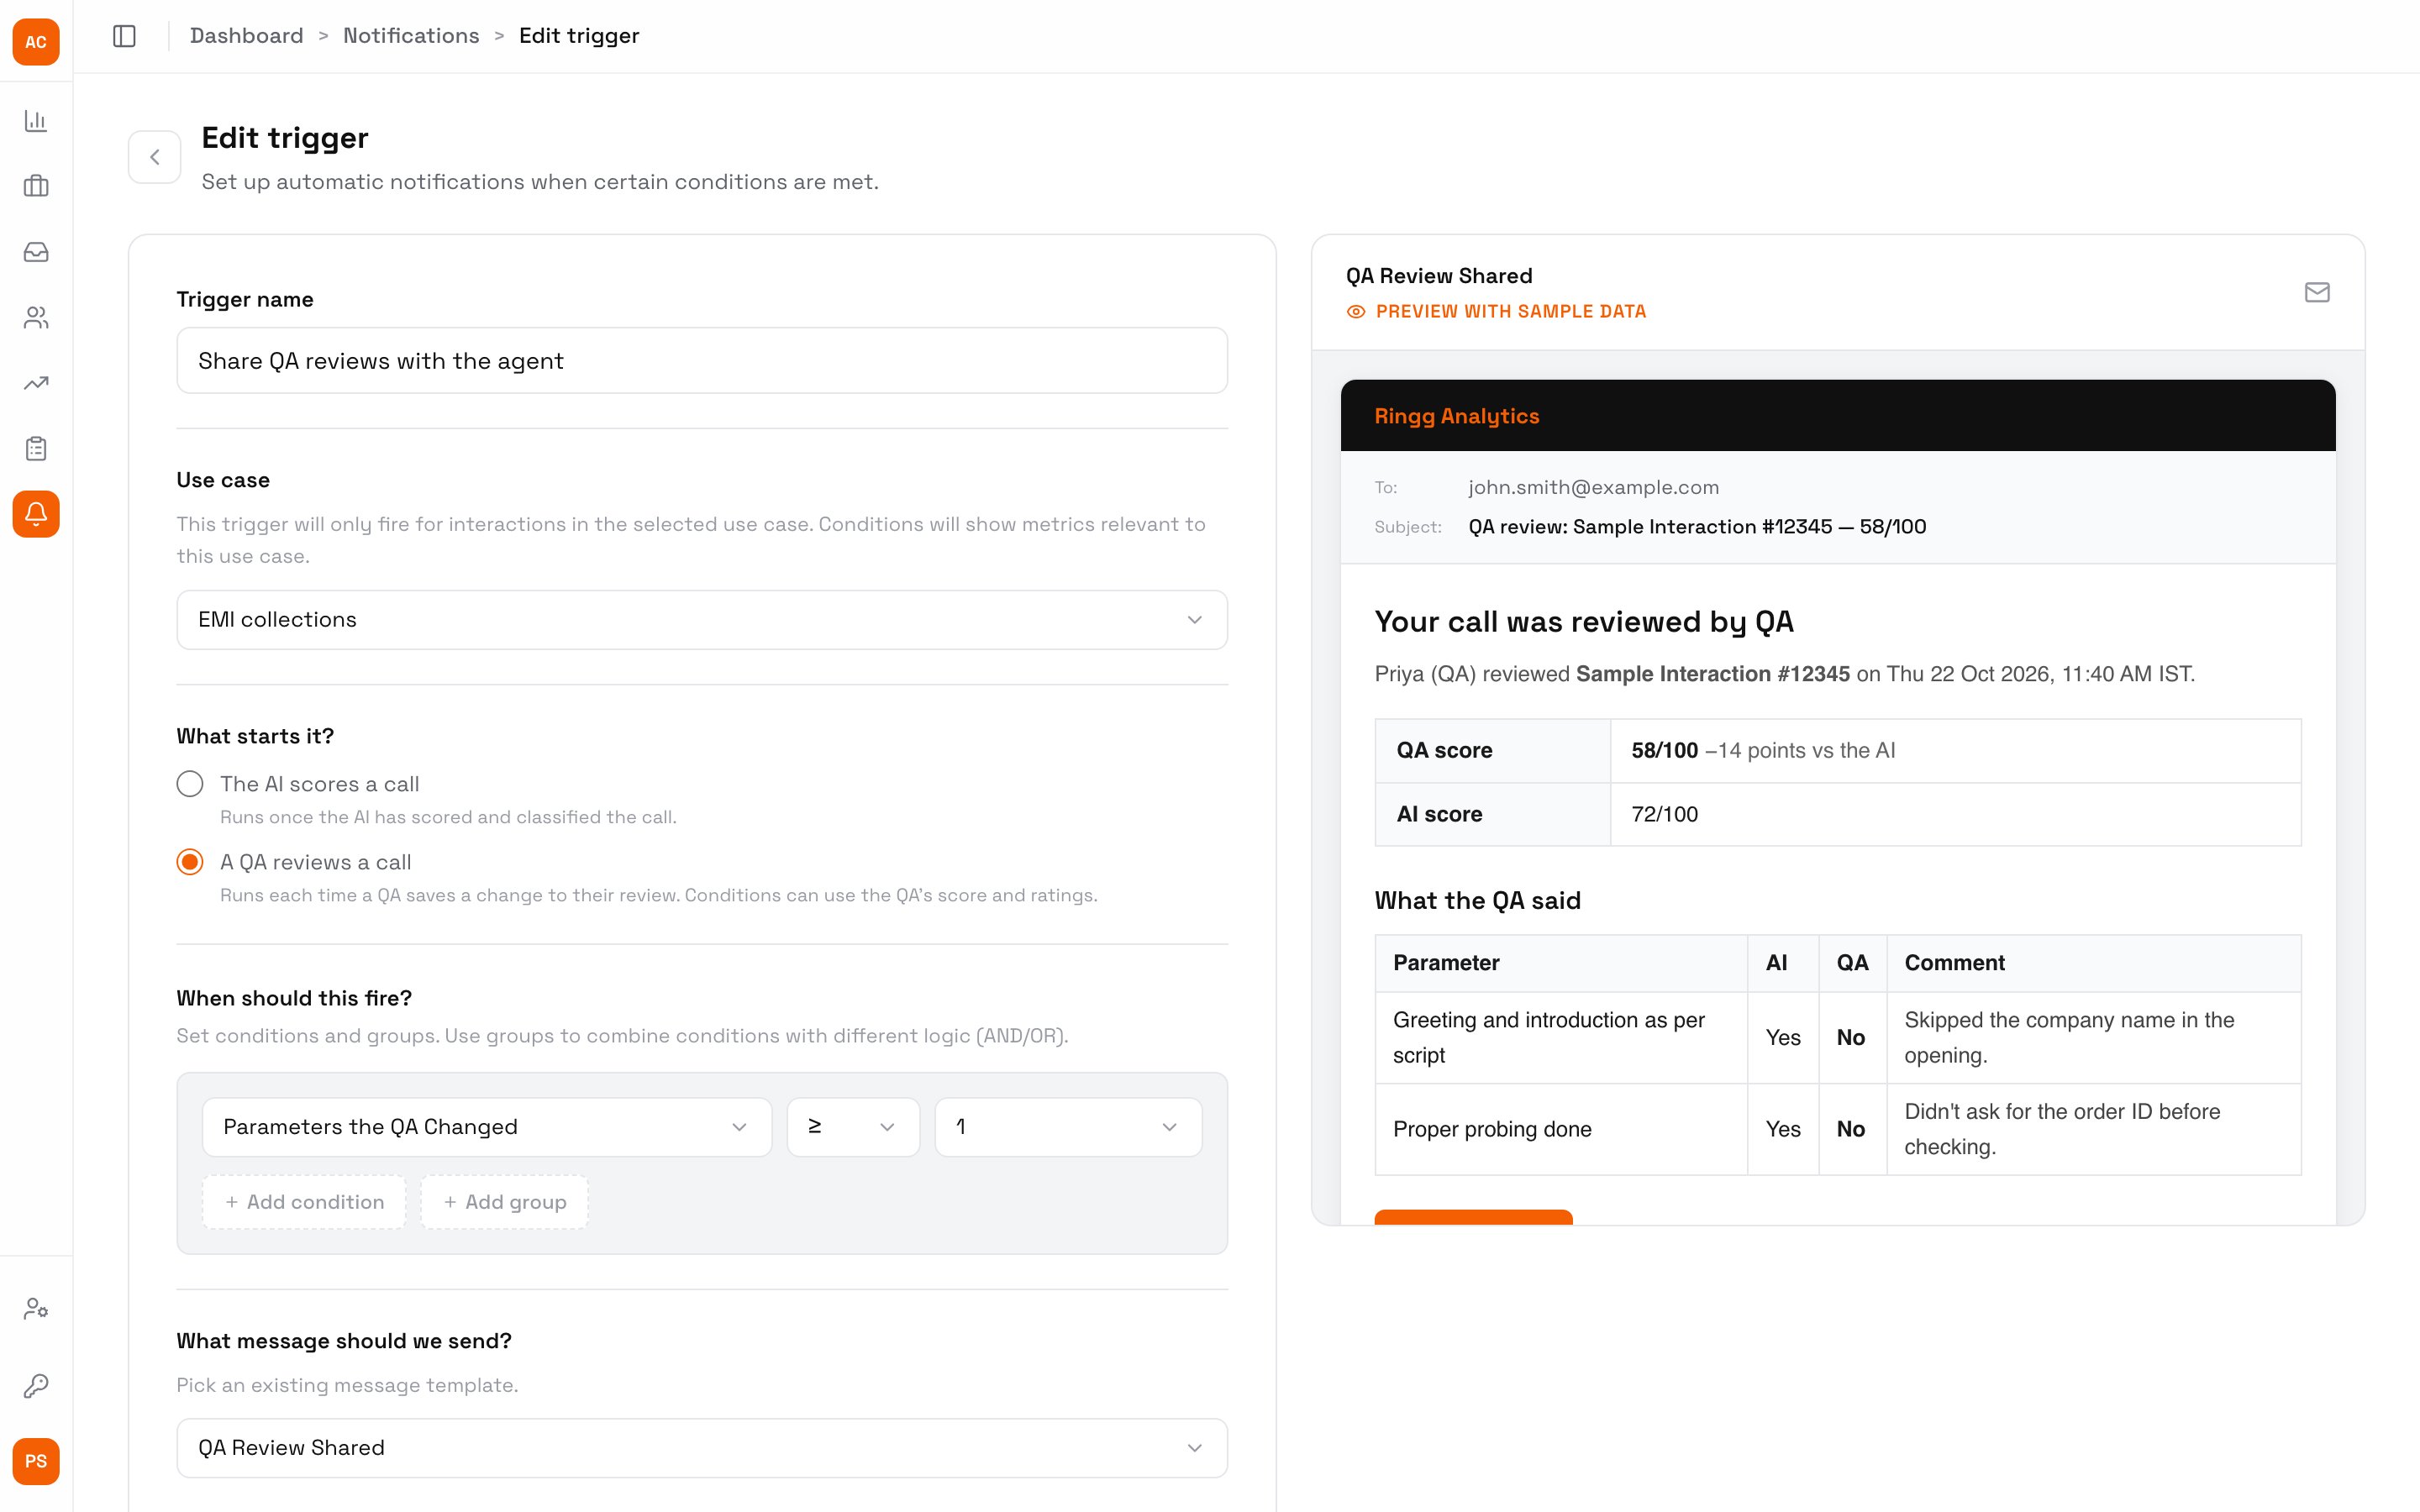
Task: Open the users group icon
Action: point(36,317)
